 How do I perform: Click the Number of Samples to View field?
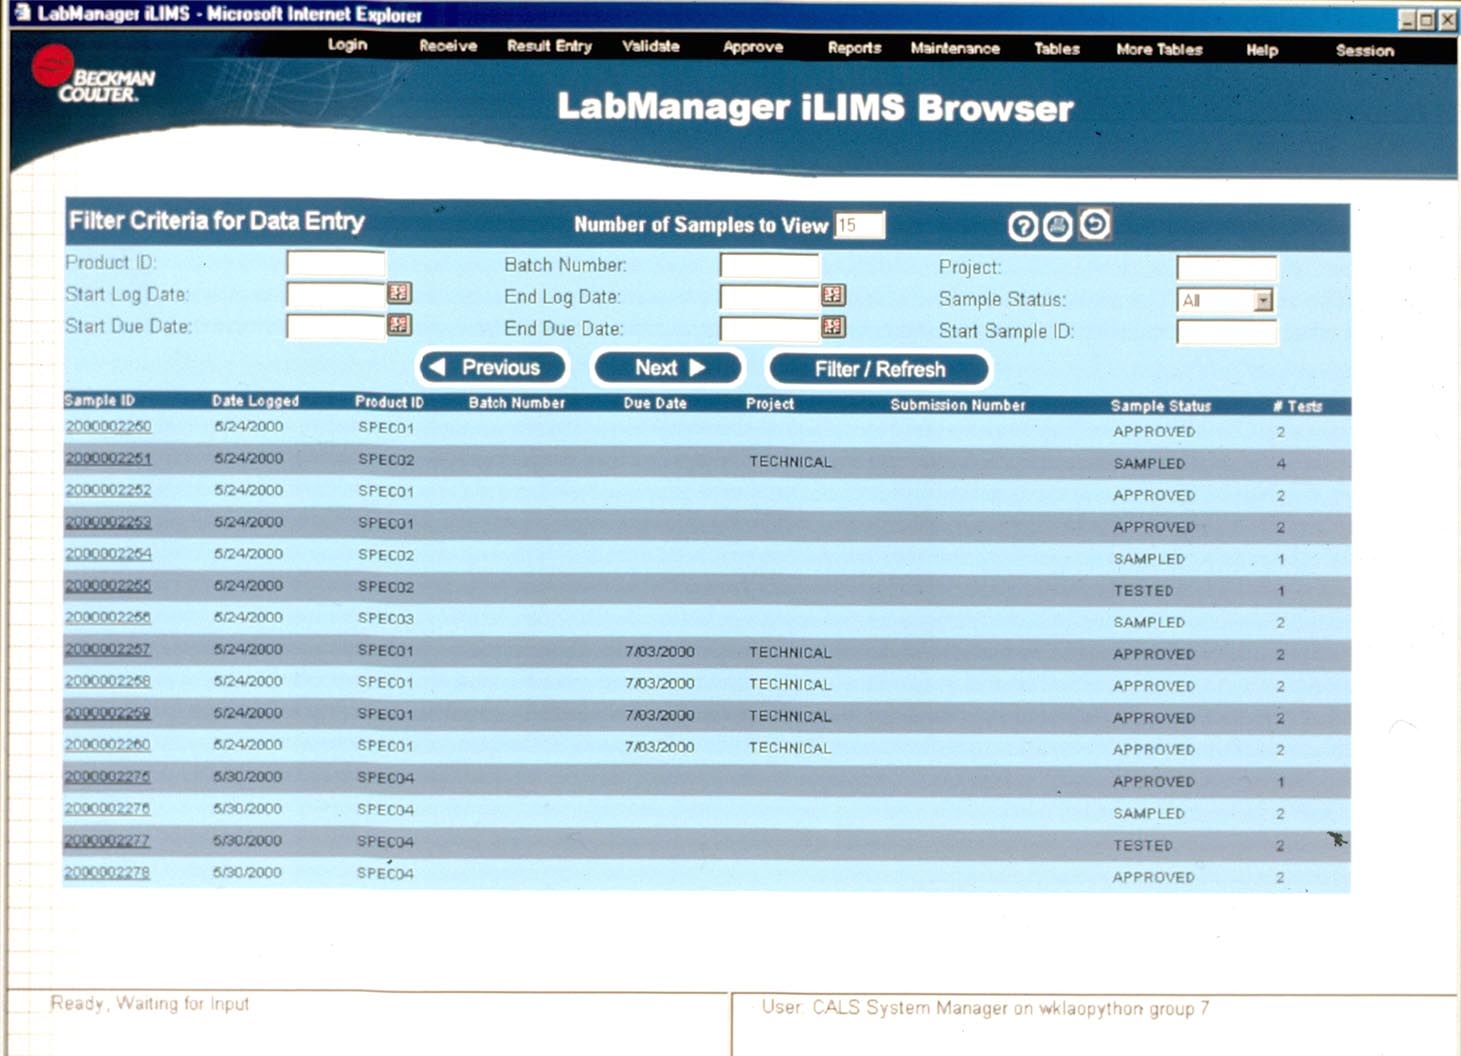point(860,225)
